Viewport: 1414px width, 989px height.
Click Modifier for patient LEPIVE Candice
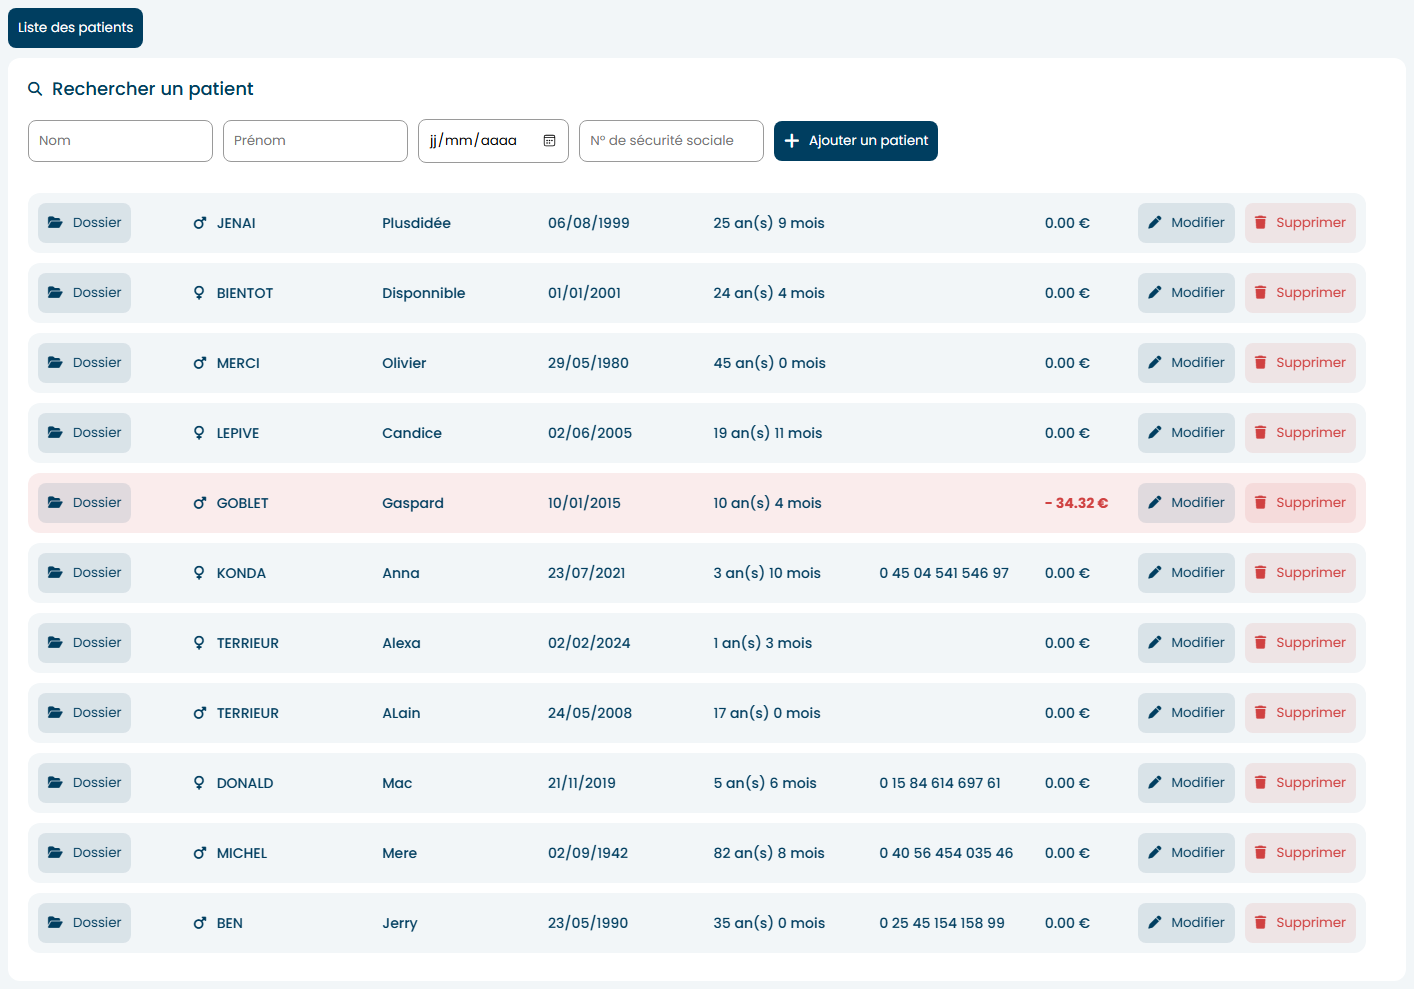pyautogui.click(x=1186, y=432)
